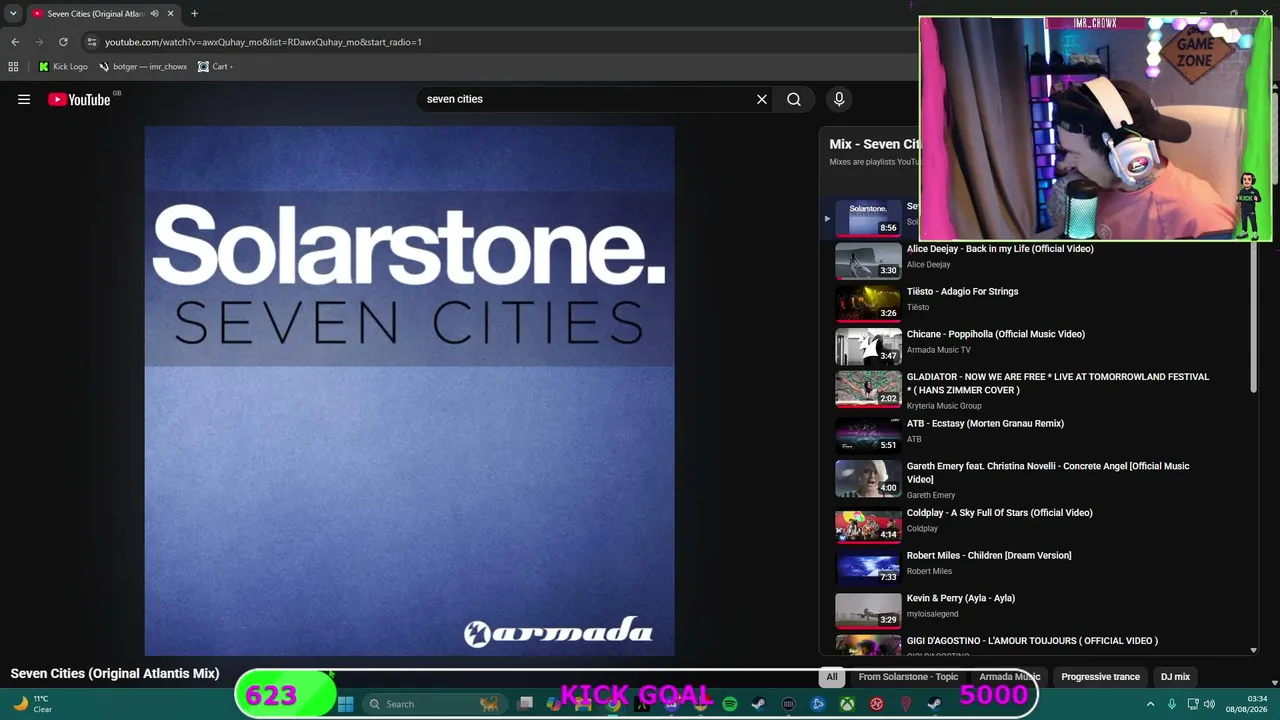1280x720 pixels.
Task: Select the 'Progressive trance' filter chip
Action: (x=1100, y=677)
